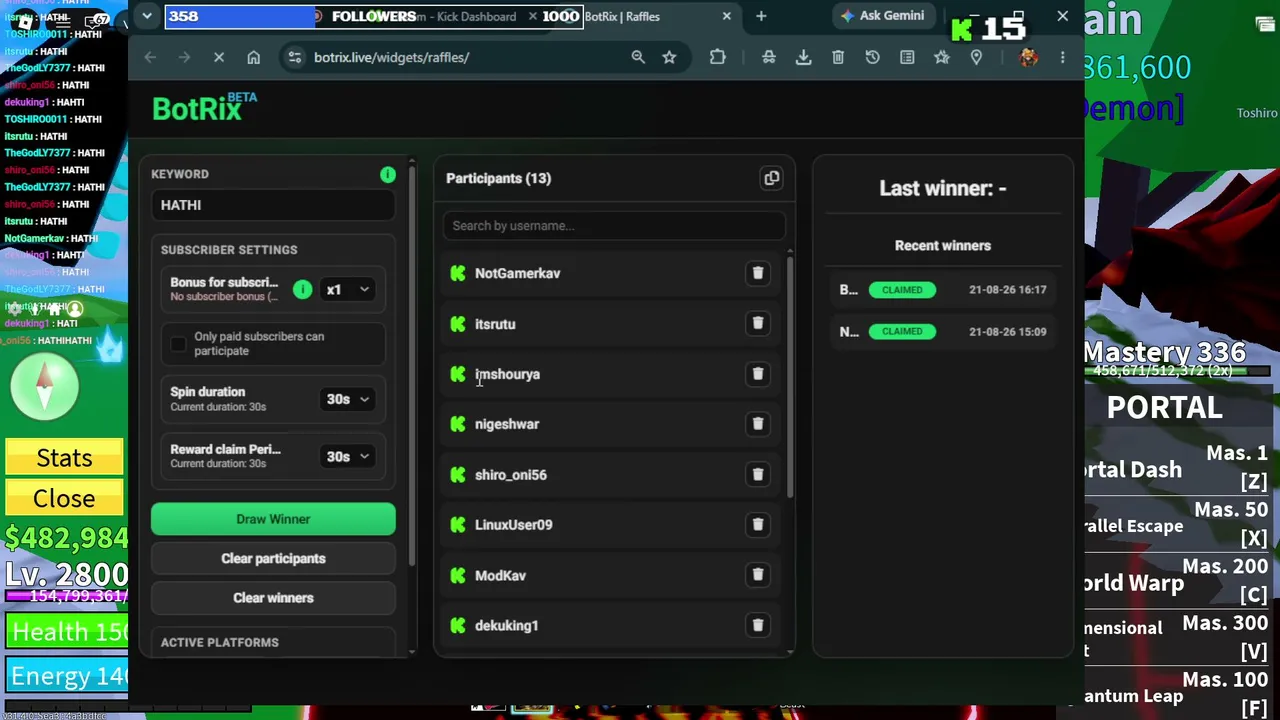1280x720 pixels.
Task: Go to browser home page
Action: (x=254, y=57)
